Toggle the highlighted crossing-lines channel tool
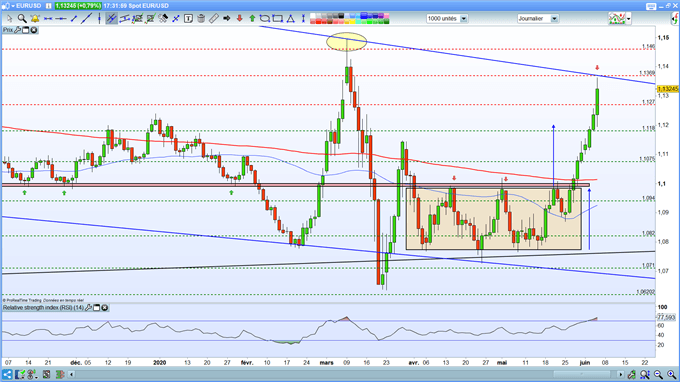The image size is (680, 382). [111, 19]
